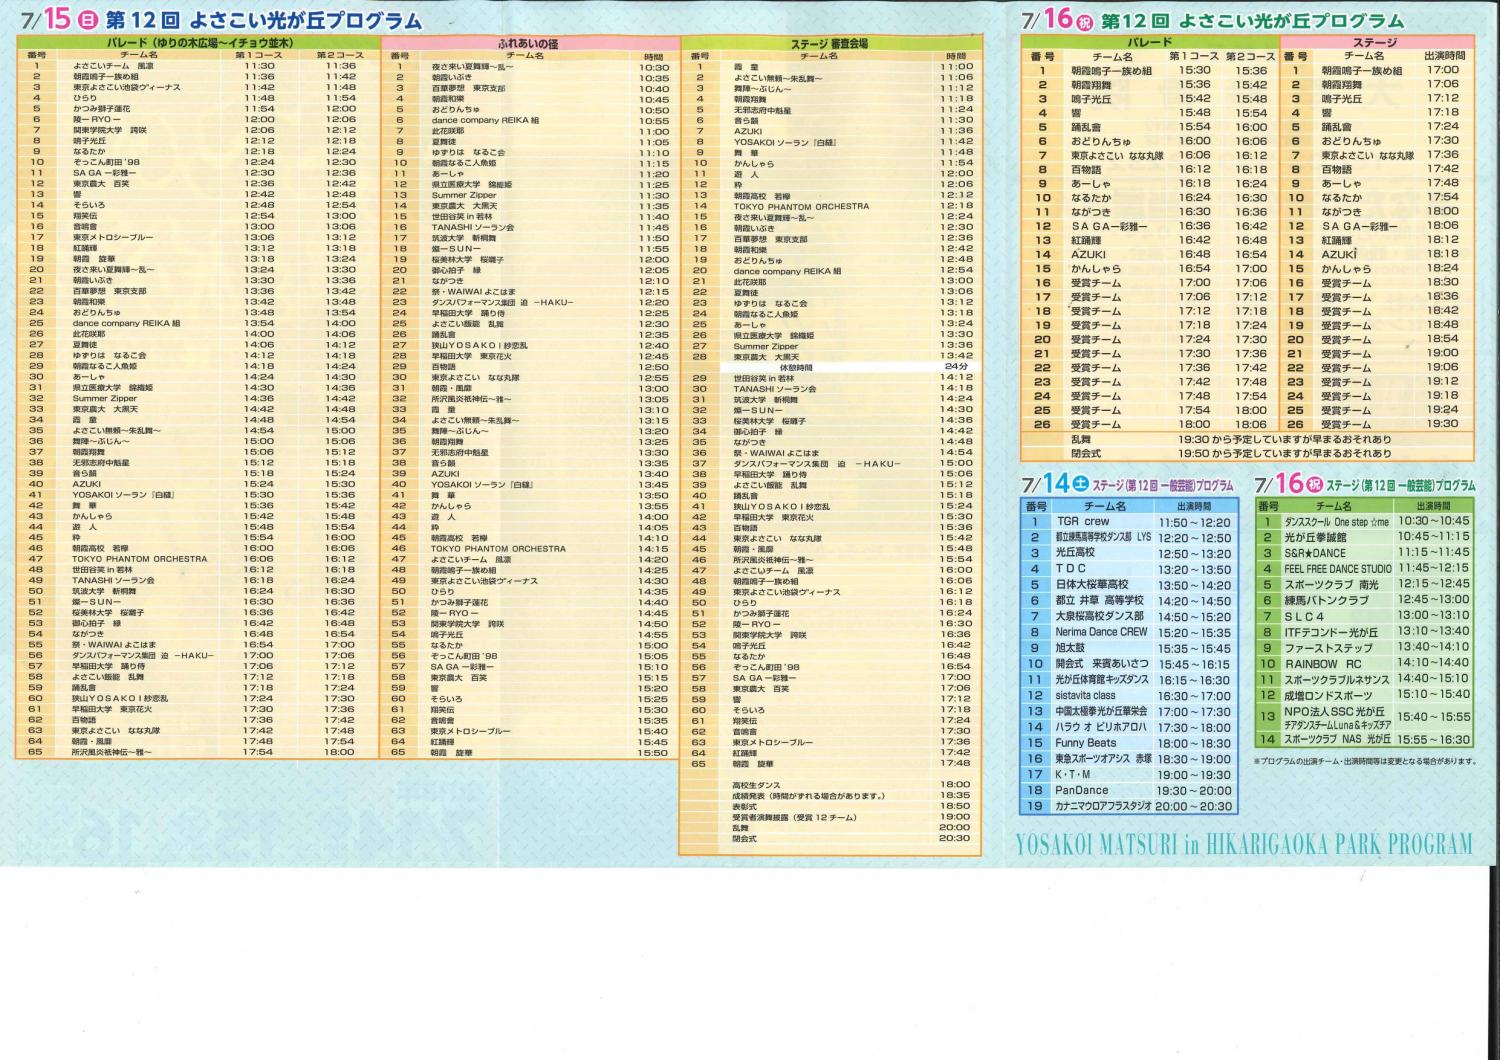
Task: Select 表彰式 in the stage schedule
Action: (745, 806)
